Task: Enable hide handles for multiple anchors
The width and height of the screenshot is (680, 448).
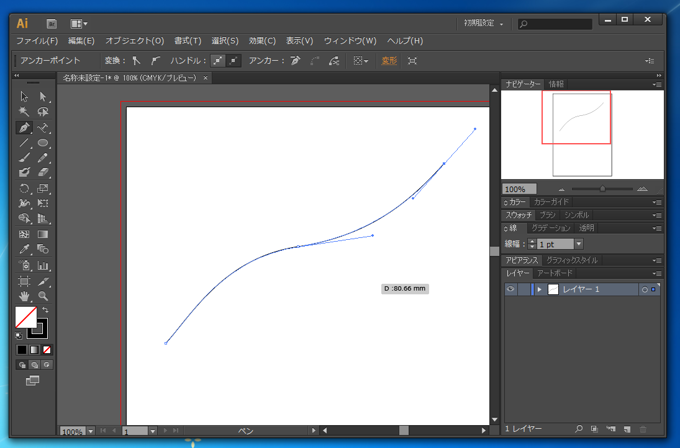Action: (x=233, y=61)
